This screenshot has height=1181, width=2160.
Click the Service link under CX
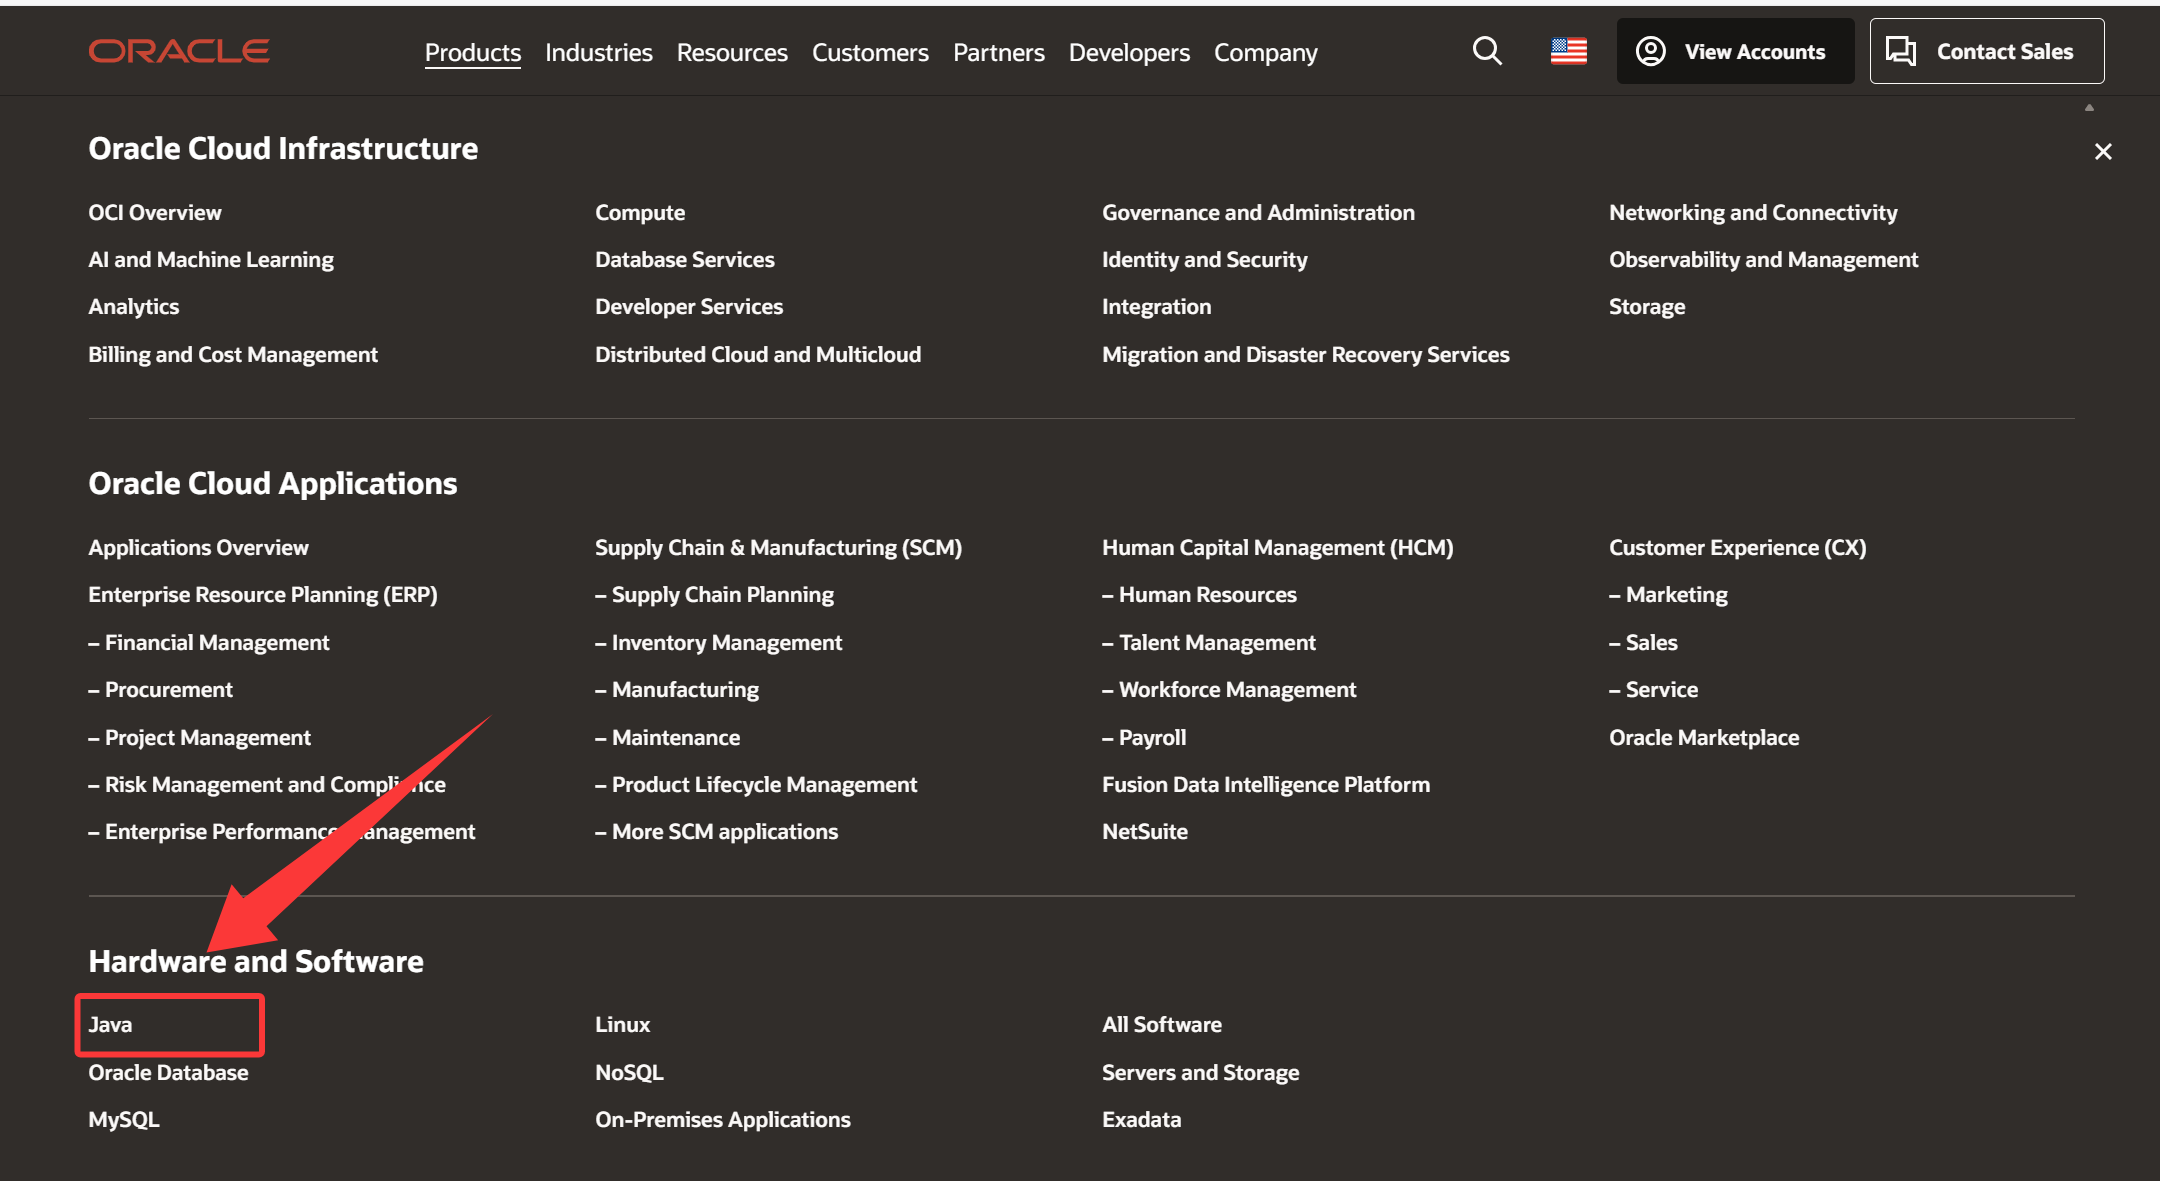pyautogui.click(x=1653, y=689)
